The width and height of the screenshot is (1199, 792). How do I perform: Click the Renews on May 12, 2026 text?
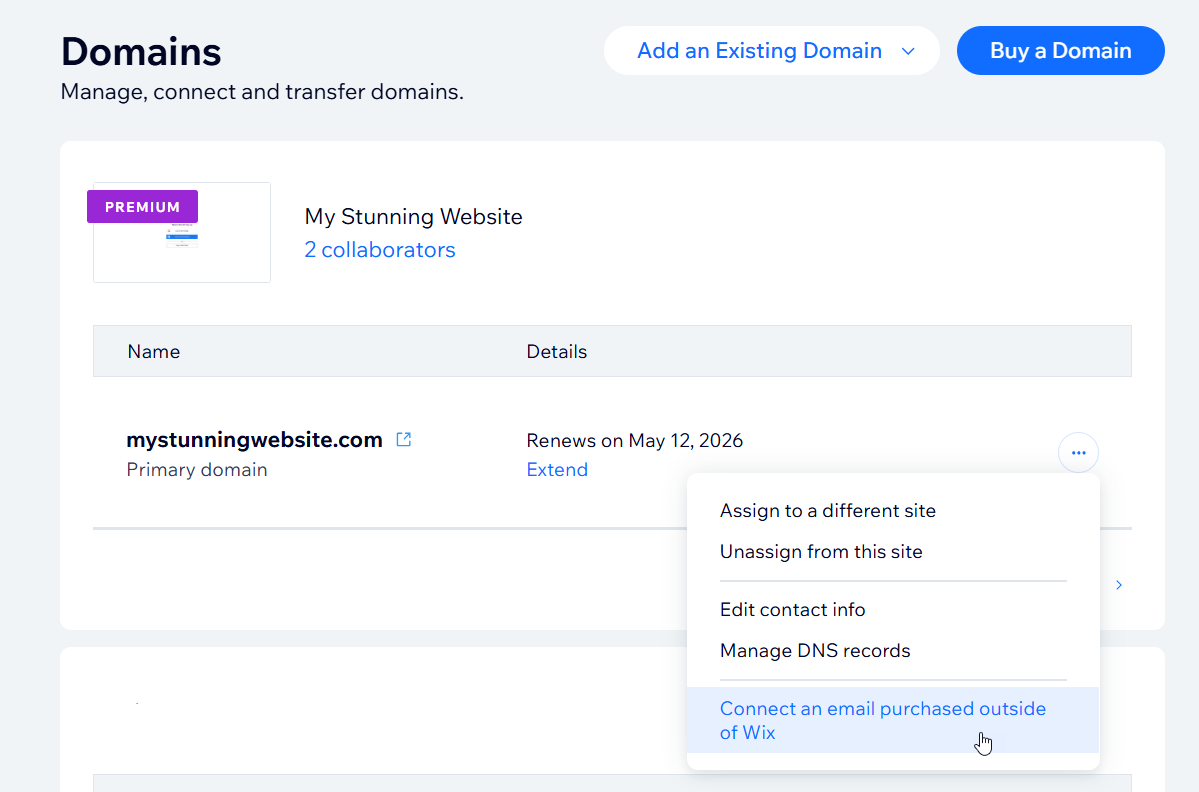pyautogui.click(x=635, y=440)
